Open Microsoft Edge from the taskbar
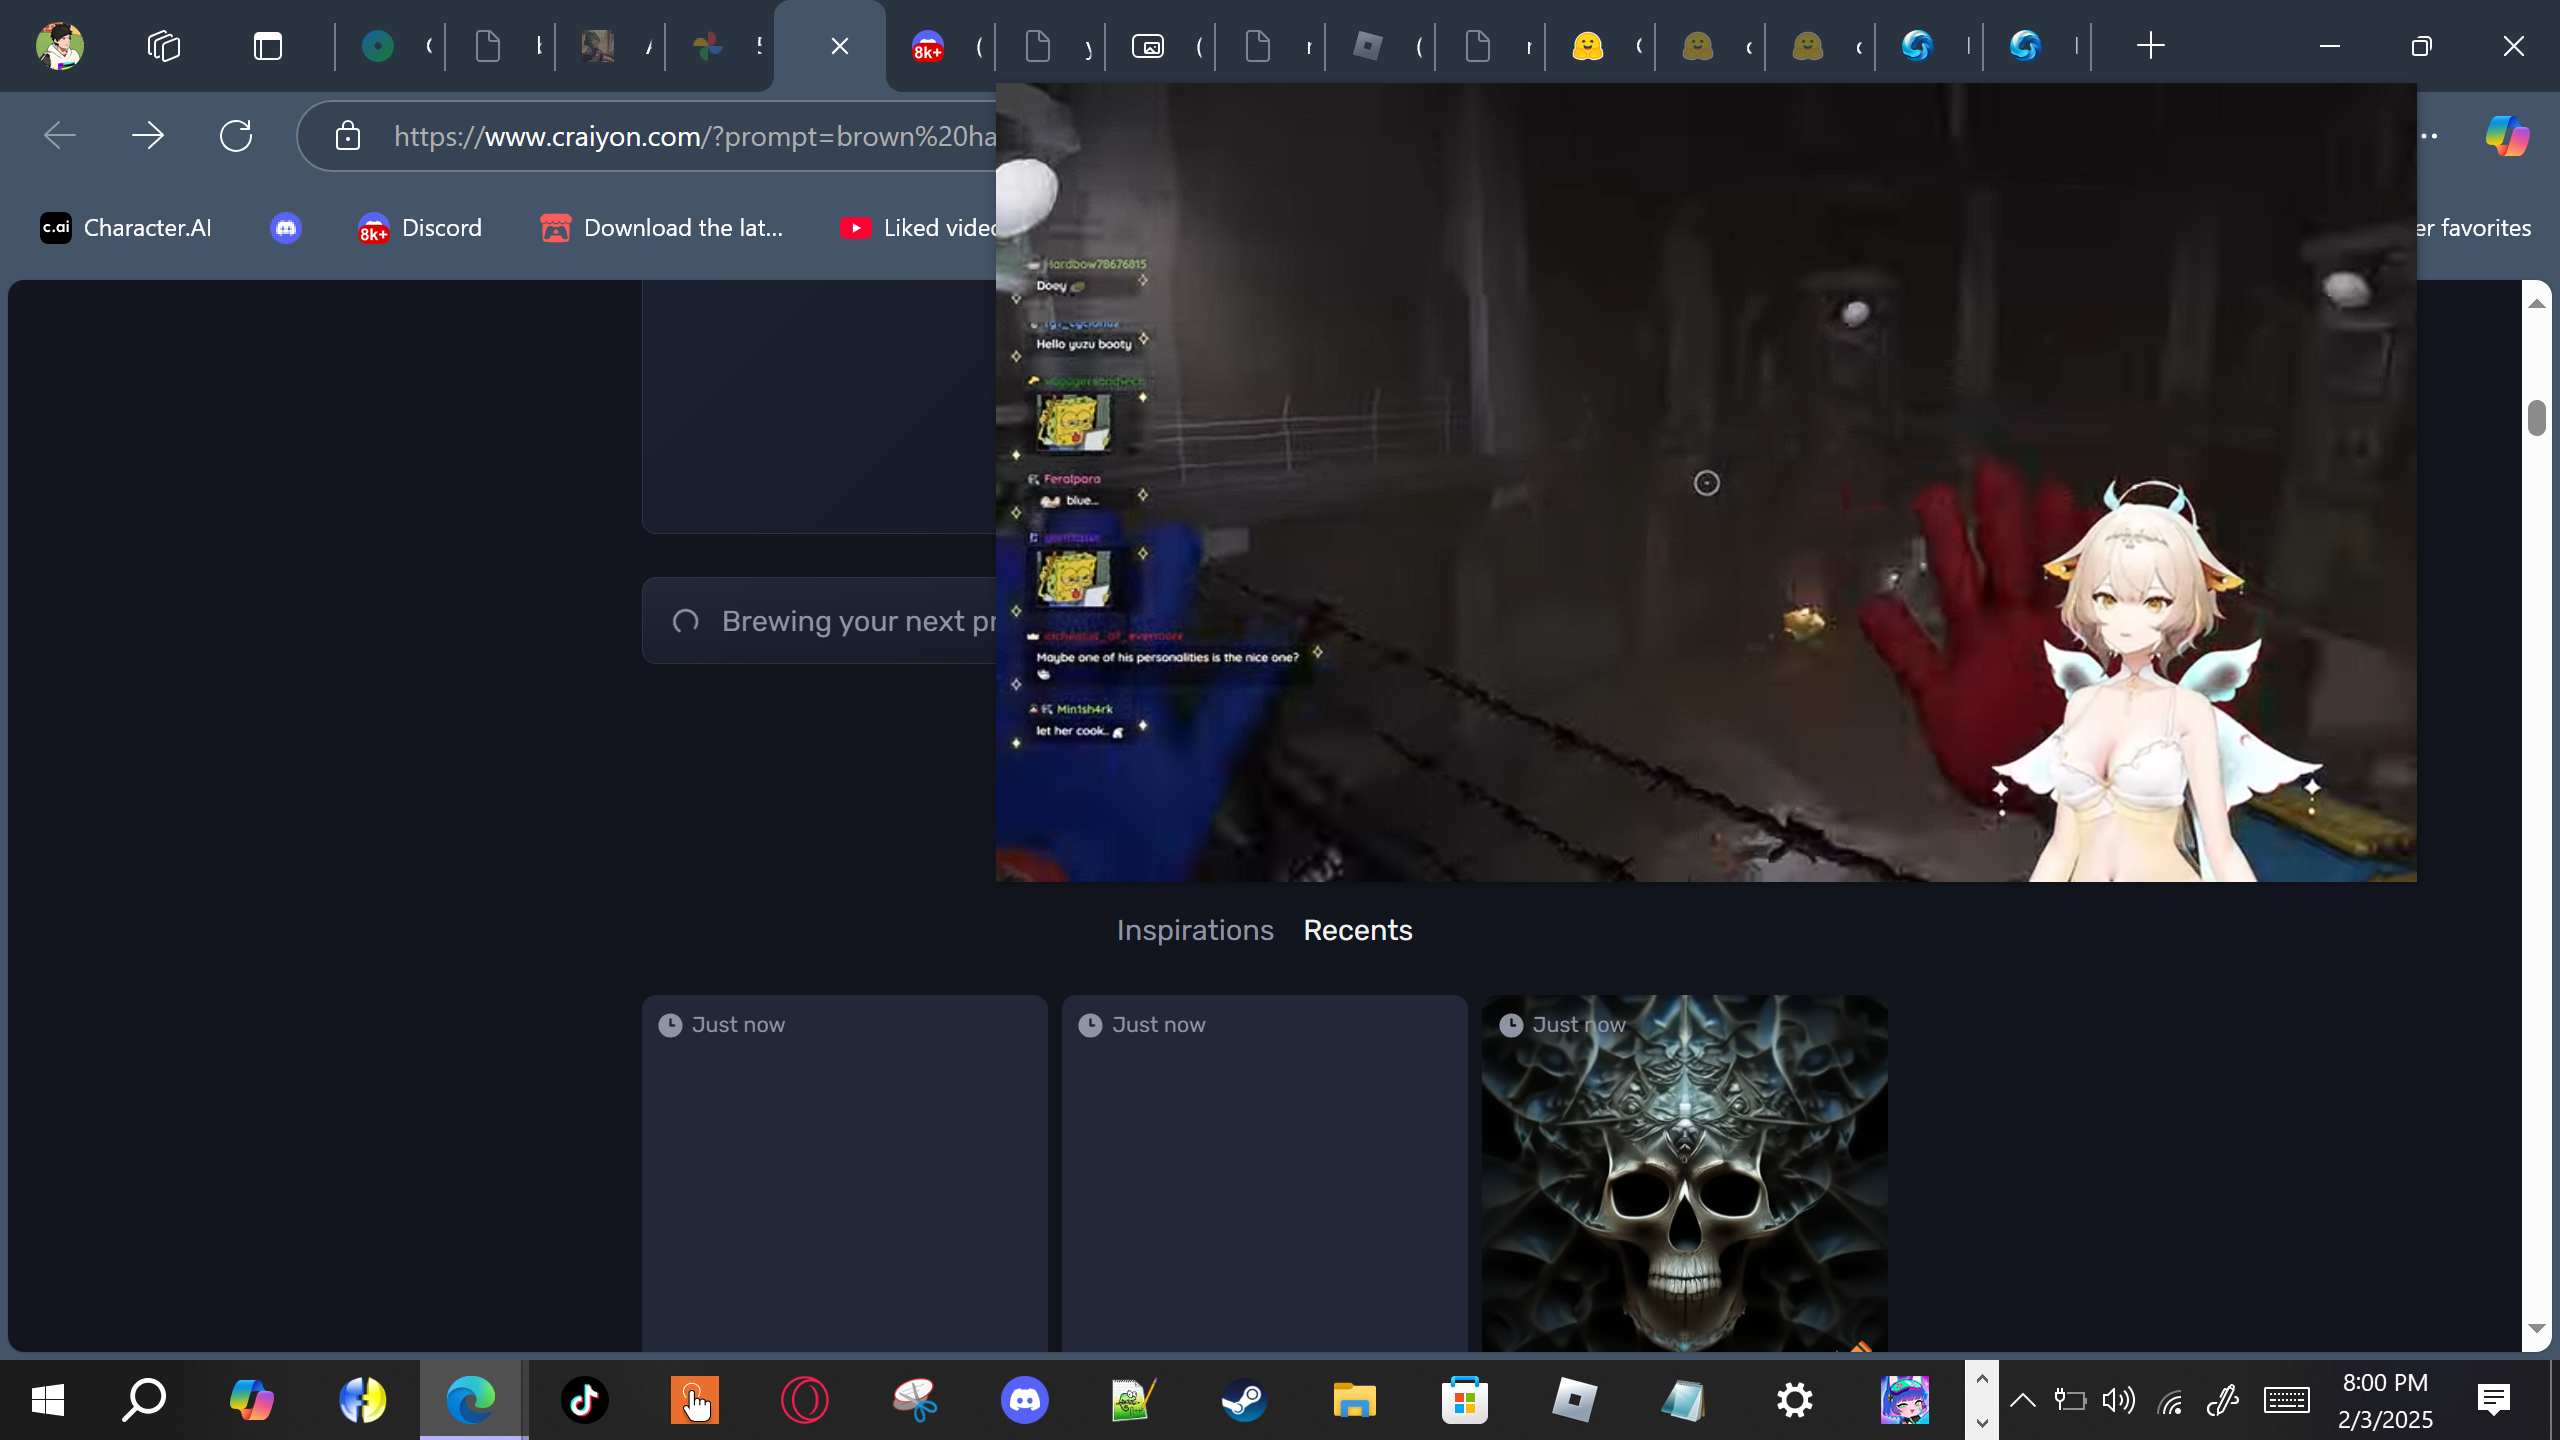The width and height of the screenshot is (2560, 1440). 471,1400
